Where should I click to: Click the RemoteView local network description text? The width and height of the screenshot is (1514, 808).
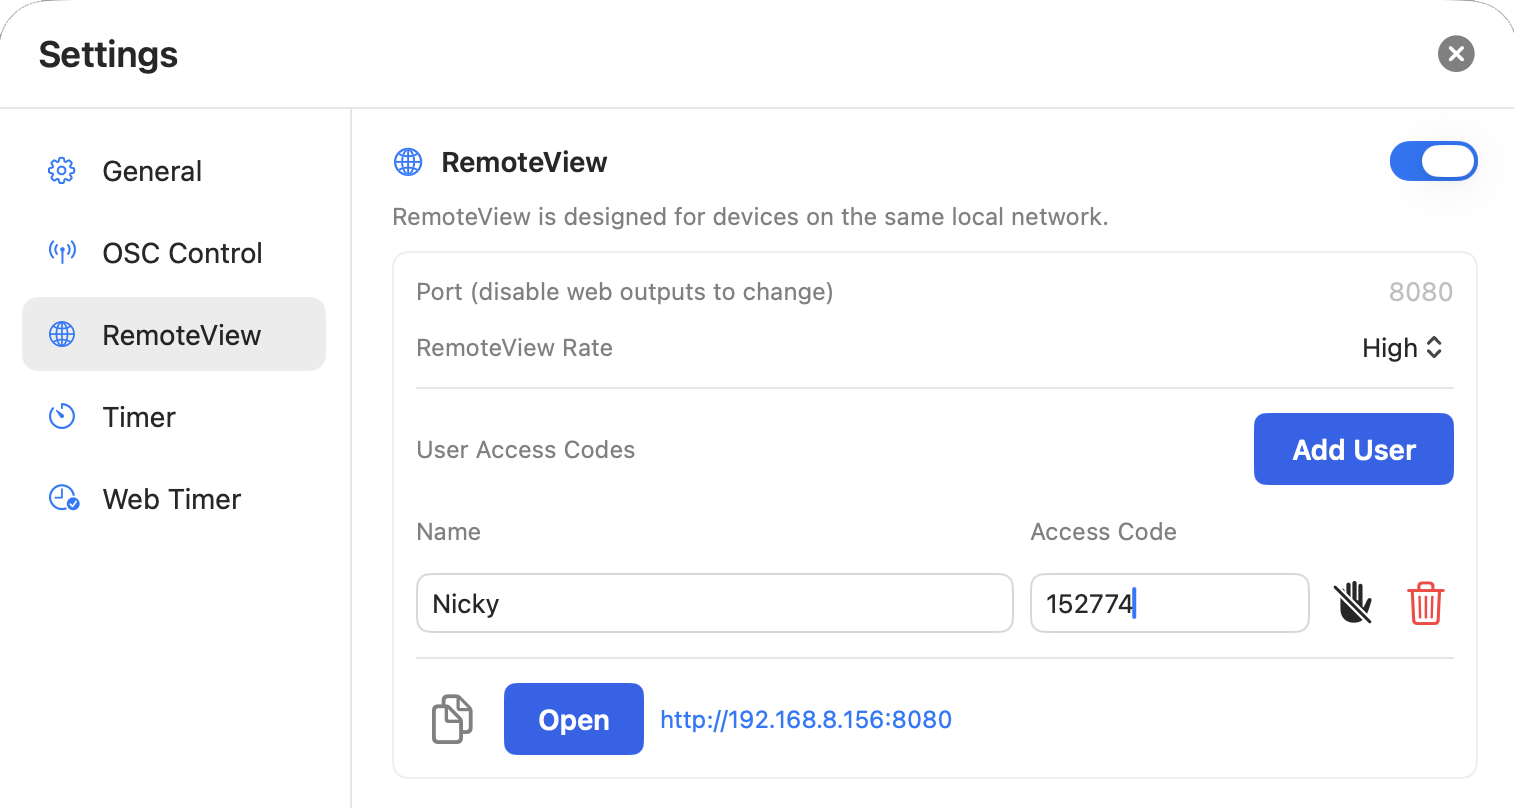(751, 217)
